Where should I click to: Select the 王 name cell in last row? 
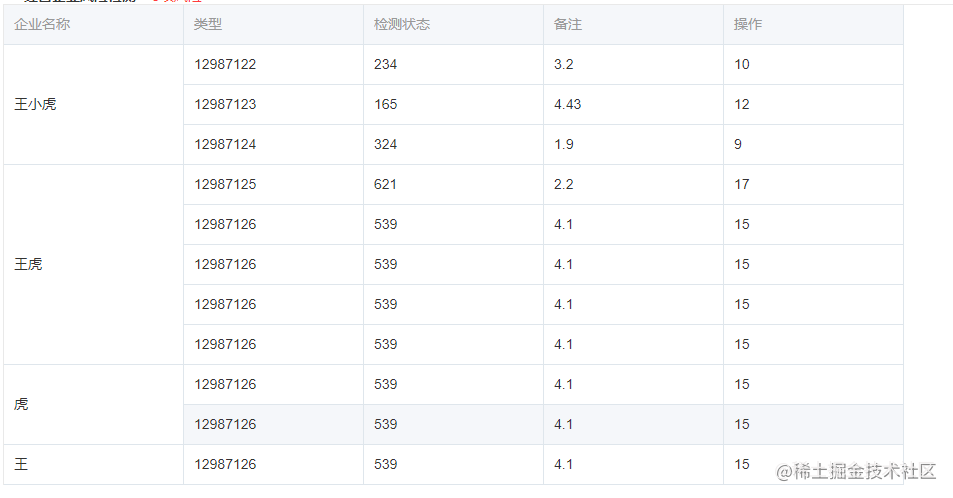(21, 464)
